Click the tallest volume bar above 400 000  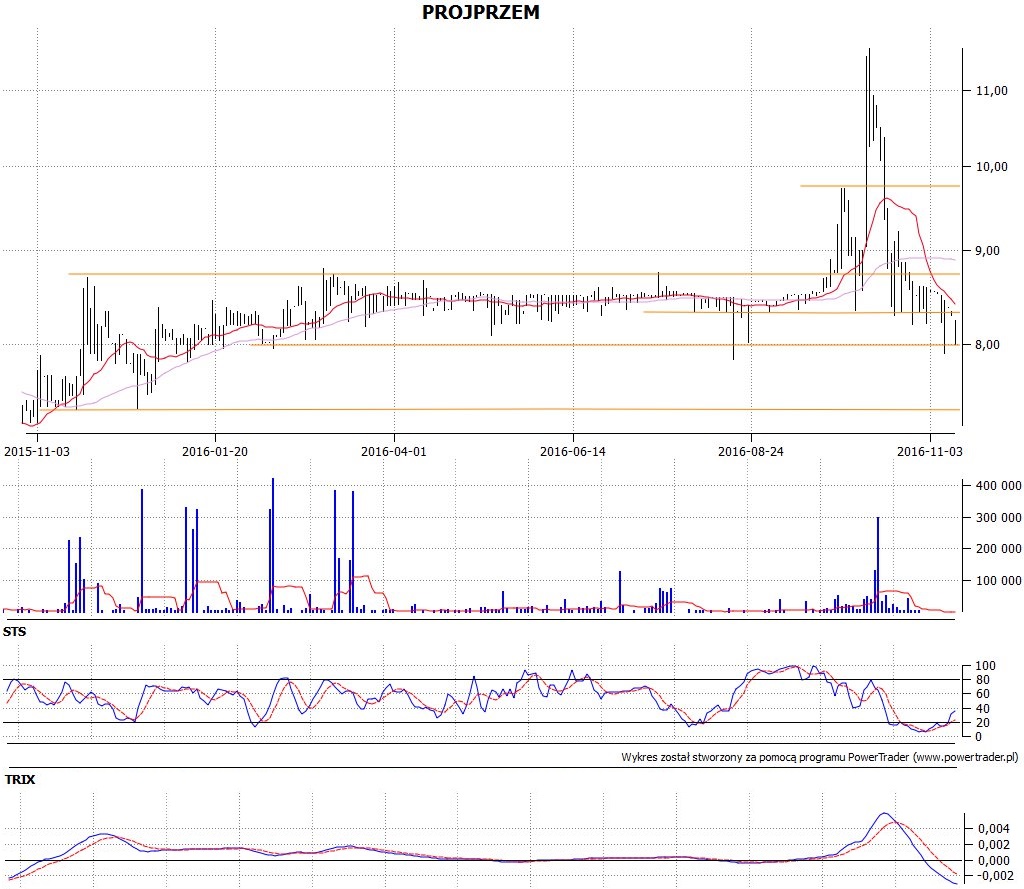(x=273, y=545)
